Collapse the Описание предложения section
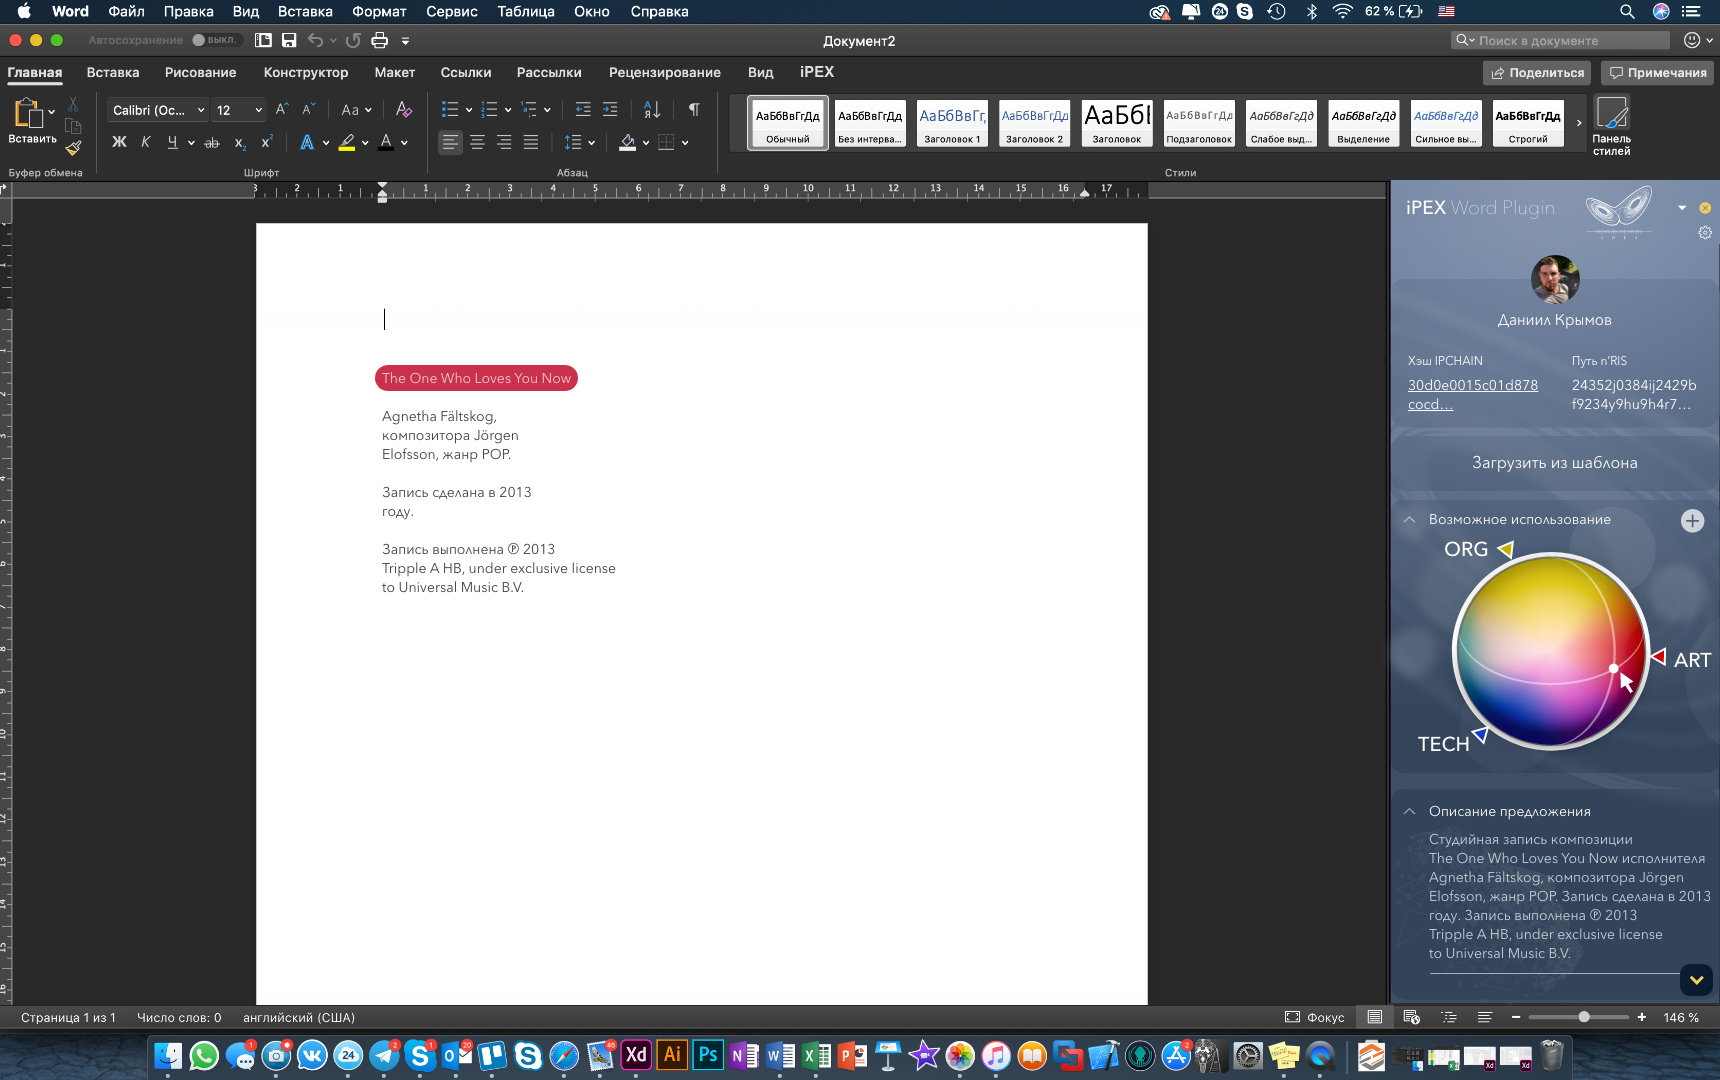Screen dimensions: 1720x1080 click(x=1409, y=812)
